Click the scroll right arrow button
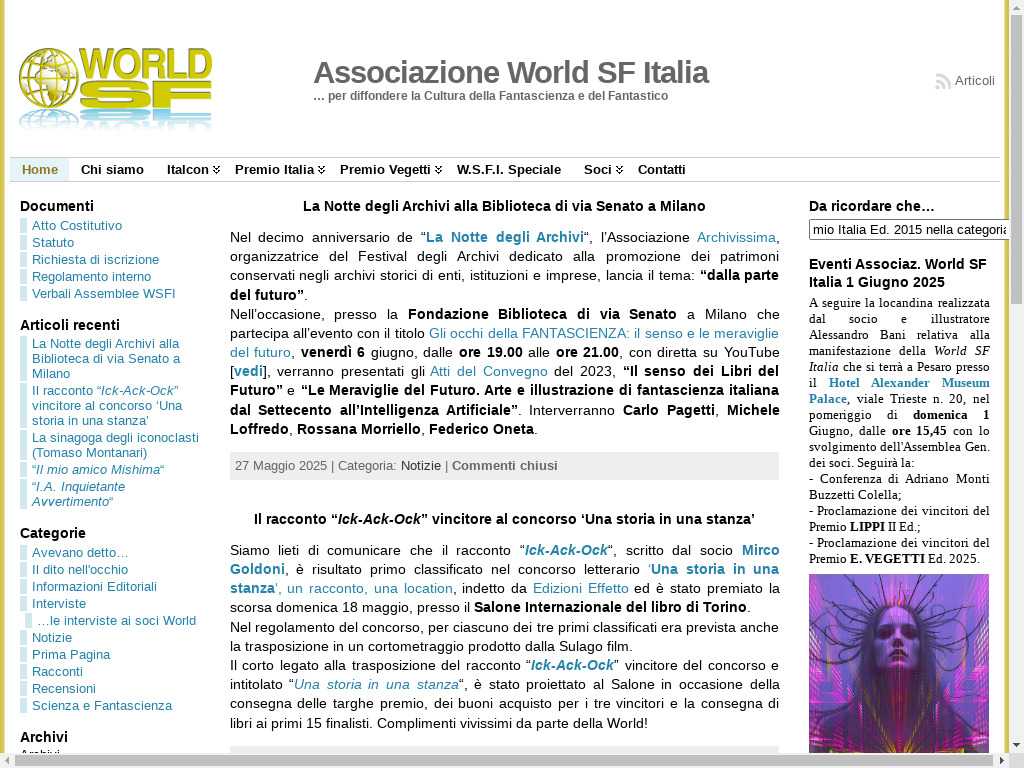 (1004, 761)
